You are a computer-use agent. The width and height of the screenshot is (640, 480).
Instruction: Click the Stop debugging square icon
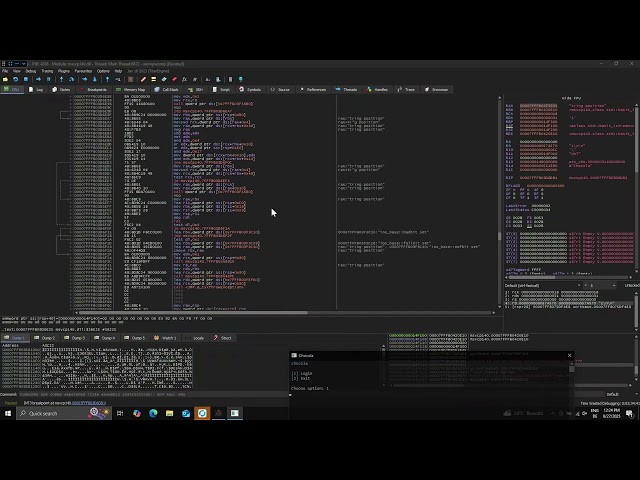[x=26, y=79]
